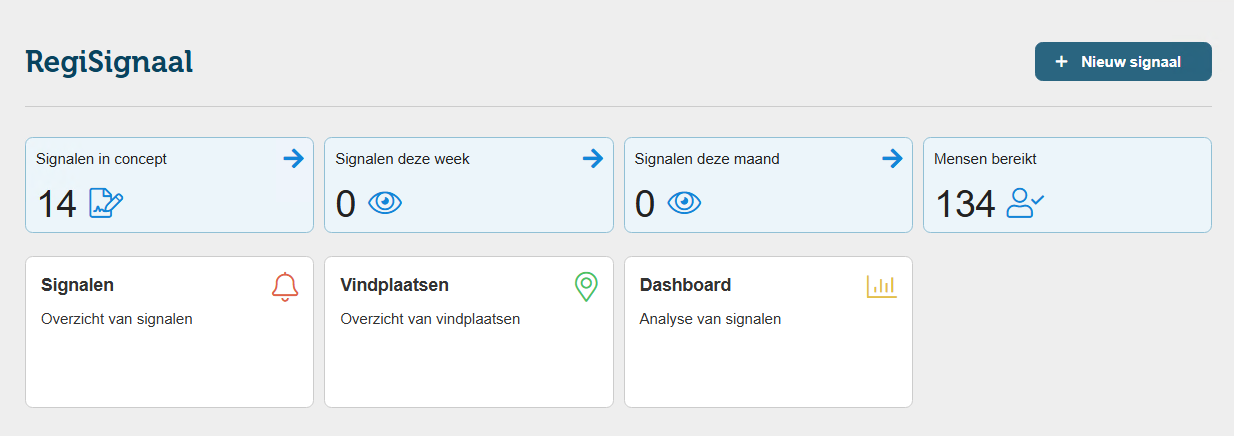This screenshot has height=436, width=1234.
Task: Click the Analyse van signalen description
Action: (x=710, y=320)
